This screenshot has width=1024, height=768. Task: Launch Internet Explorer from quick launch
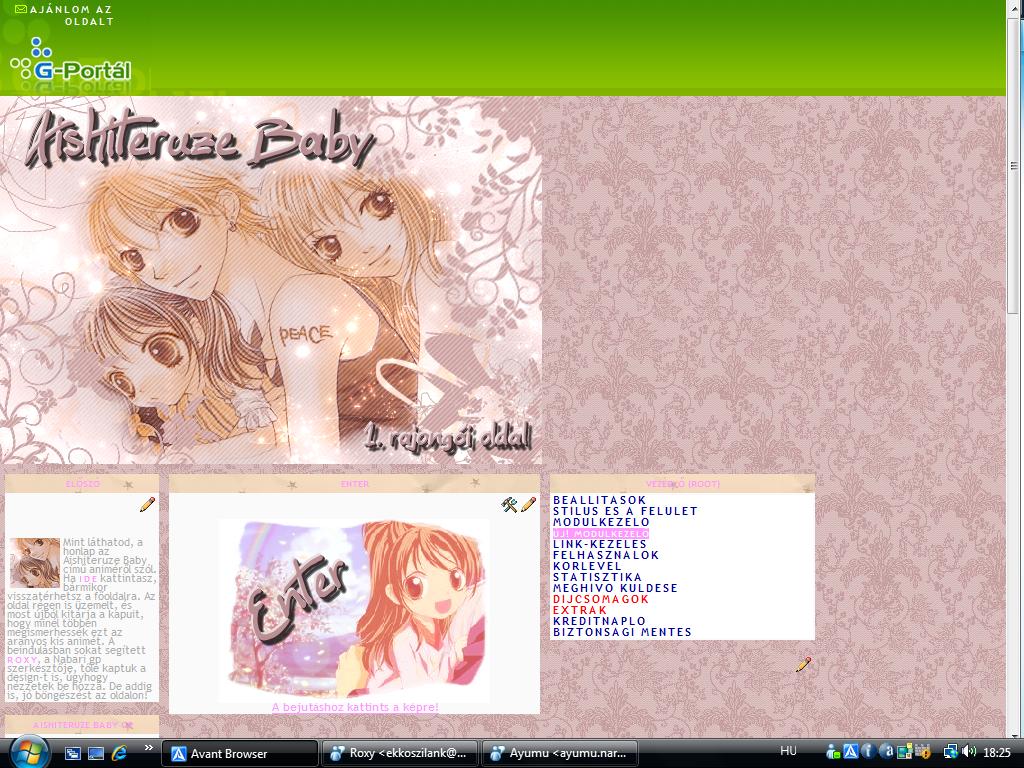tap(119, 753)
